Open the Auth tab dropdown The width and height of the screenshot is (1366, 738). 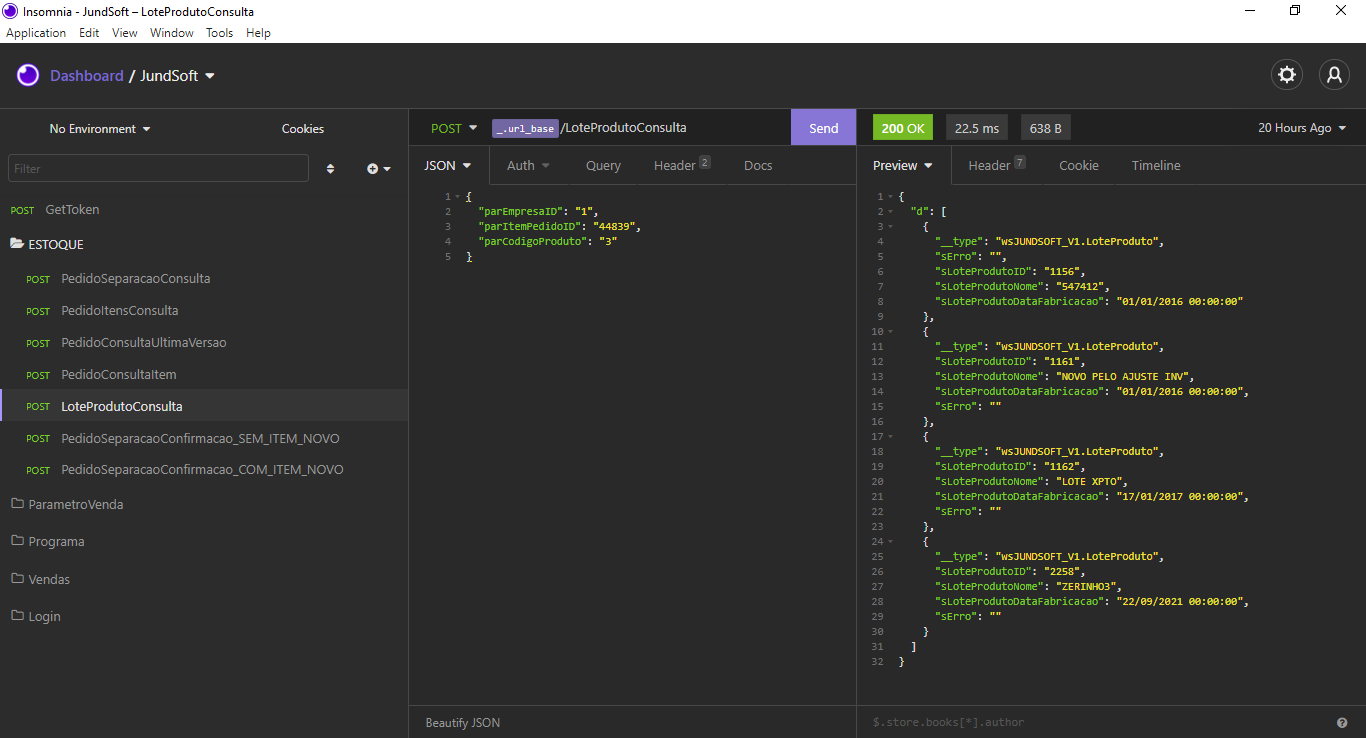click(x=528, y=166)
